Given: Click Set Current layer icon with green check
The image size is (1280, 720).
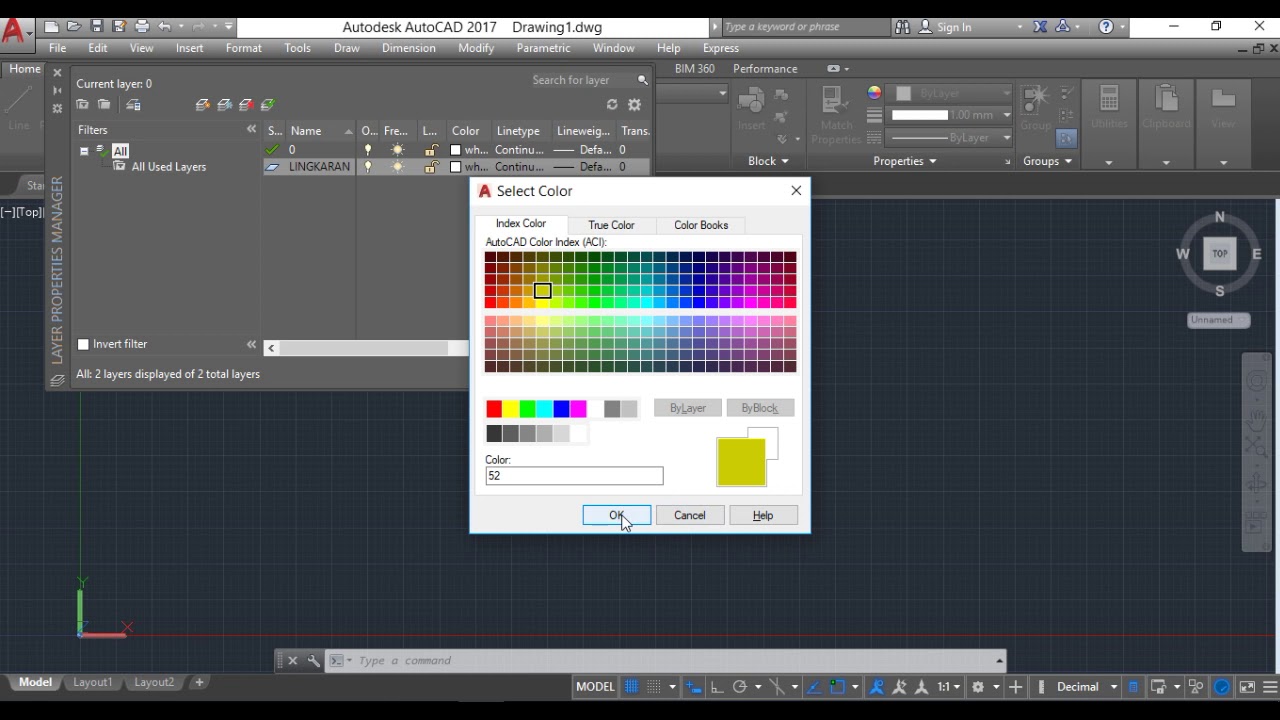Looking at the screenshot, I should pyautogui.click(x=268, y=105).
